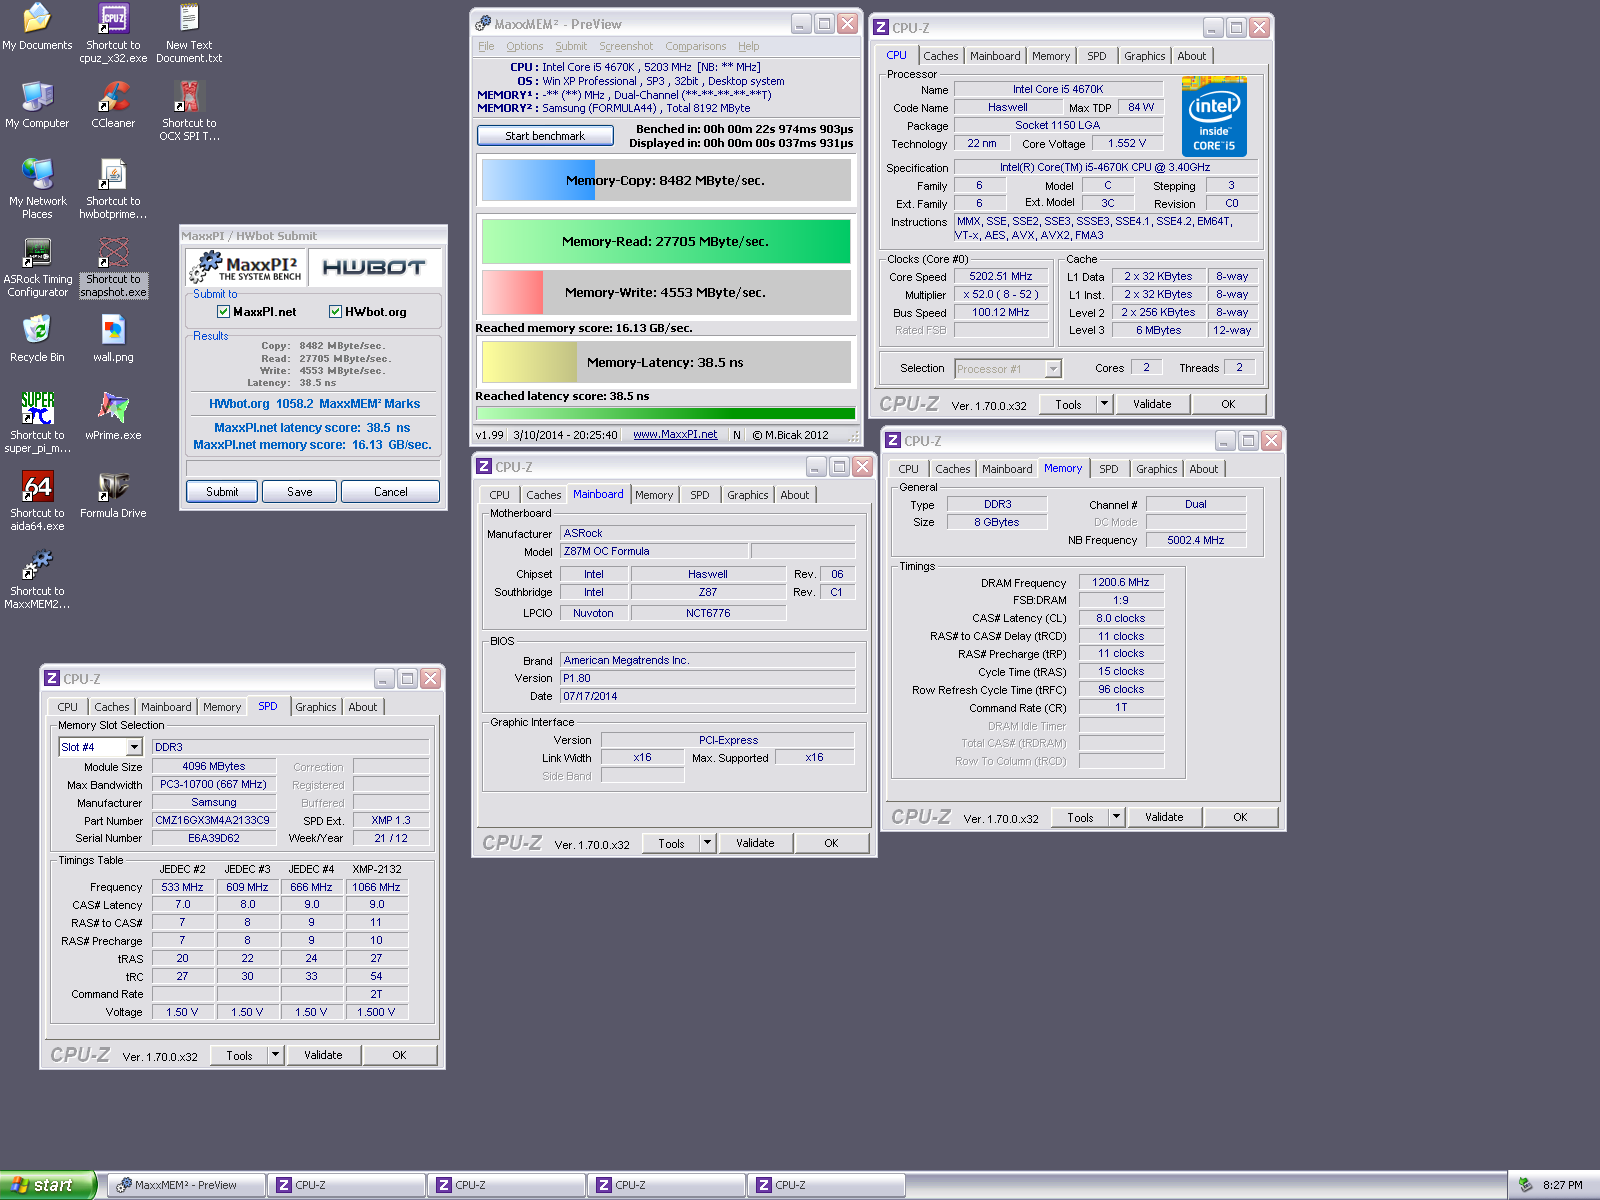Click the BIOS version P1.80 value
The image size is (1600, 1200).
(x=707, y=678)
